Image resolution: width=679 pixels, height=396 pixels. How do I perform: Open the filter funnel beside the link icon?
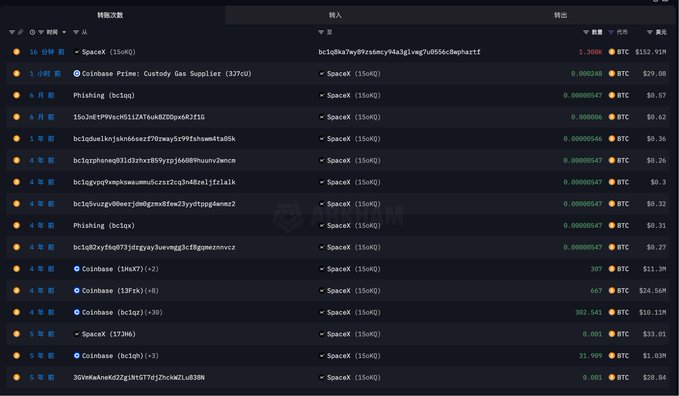12,32
